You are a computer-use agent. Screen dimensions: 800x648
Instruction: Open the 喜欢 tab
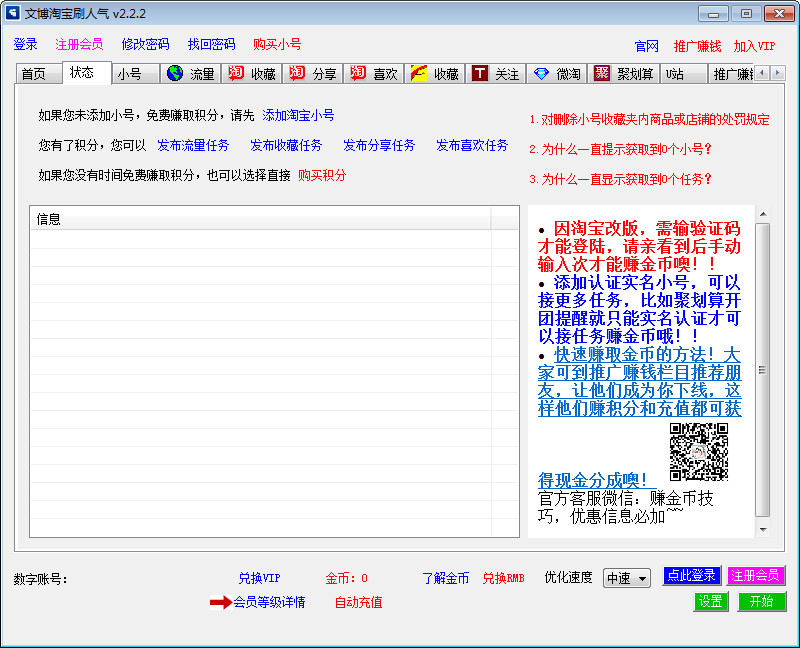tap(373, 74)
